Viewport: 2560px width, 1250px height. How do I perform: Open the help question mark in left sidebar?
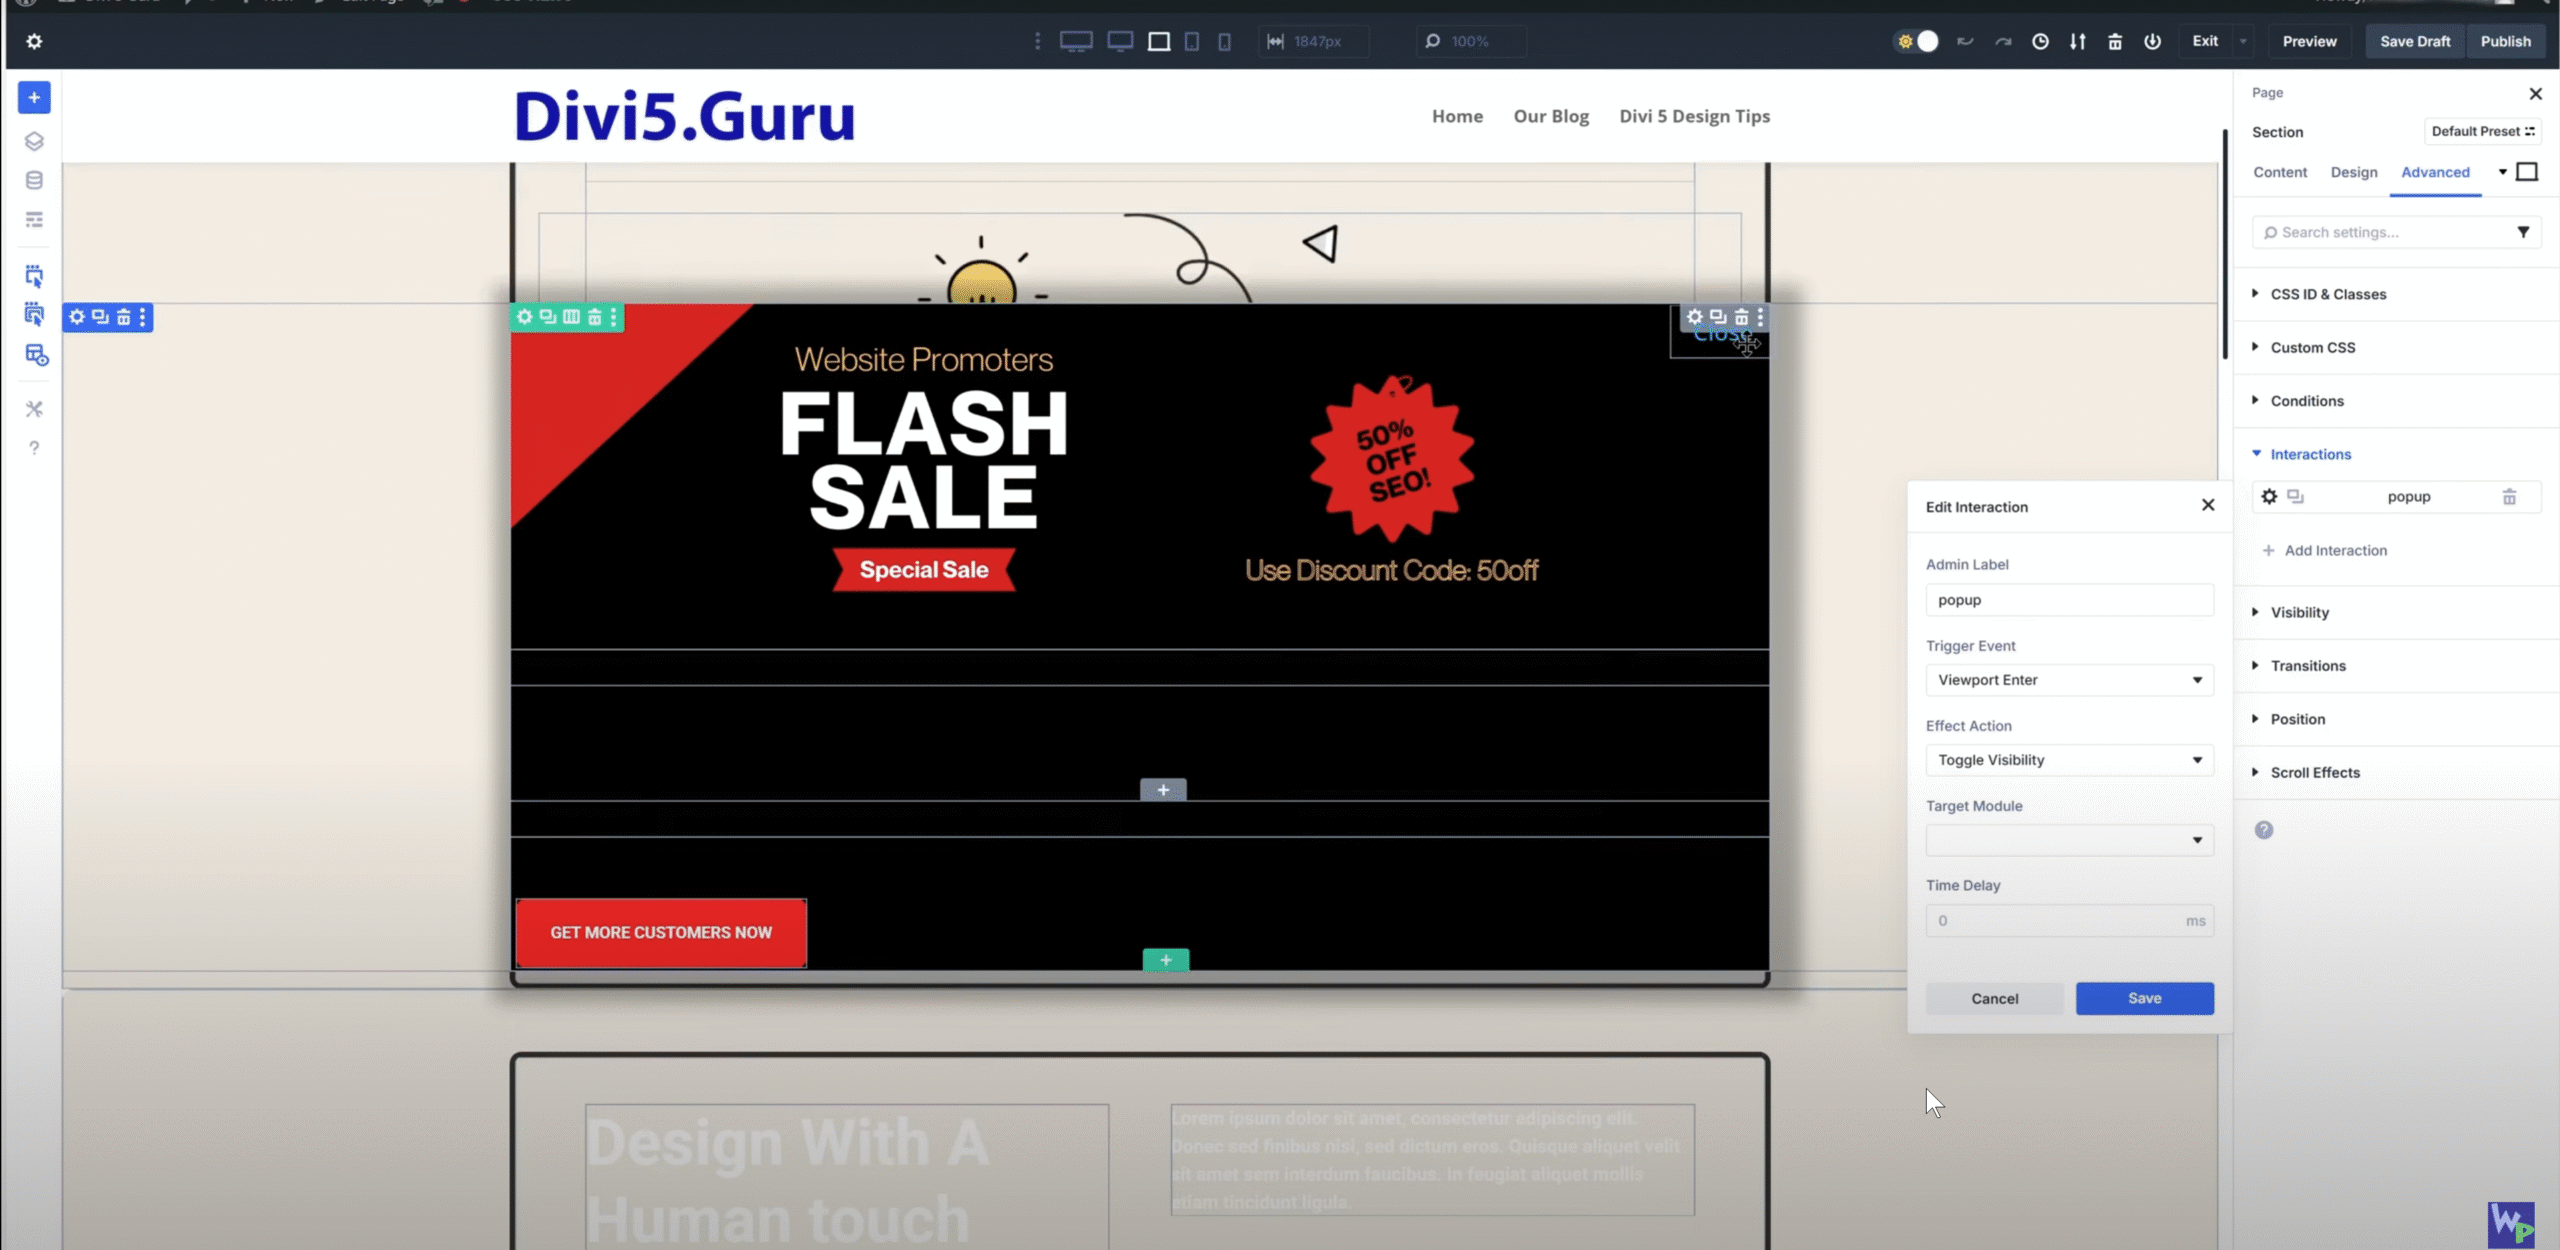(34, 448)
